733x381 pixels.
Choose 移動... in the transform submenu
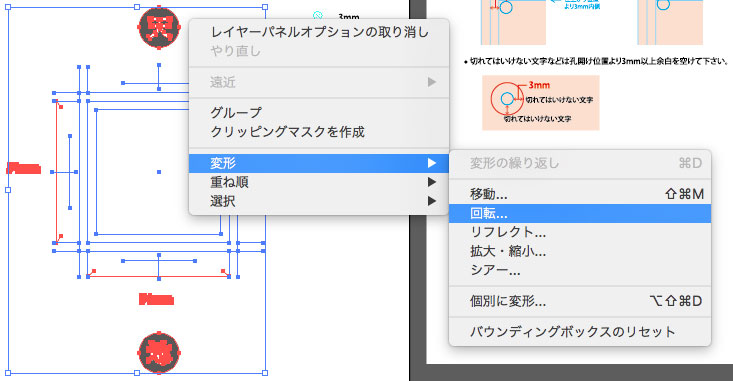coord(580,194)
